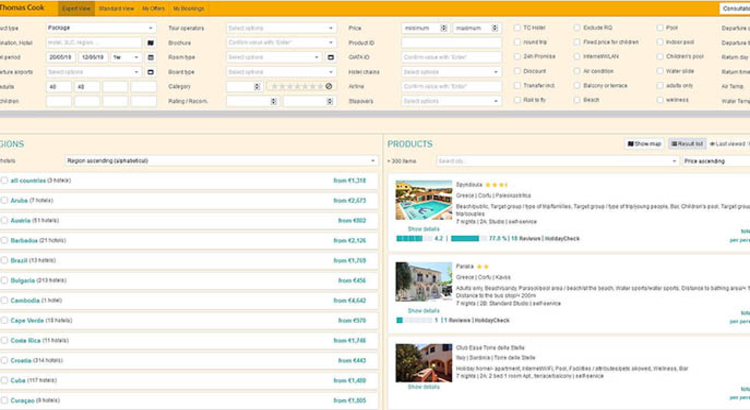Switch to the Expert View tab

pyautogui.click(x=77, y=9)
